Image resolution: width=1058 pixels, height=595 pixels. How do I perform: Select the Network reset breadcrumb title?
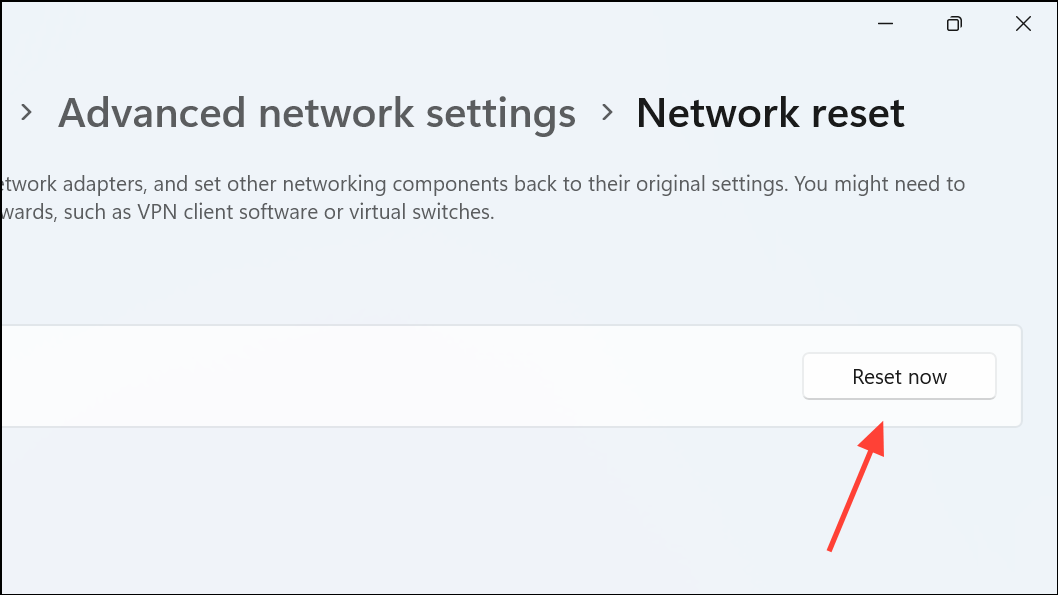770,113
